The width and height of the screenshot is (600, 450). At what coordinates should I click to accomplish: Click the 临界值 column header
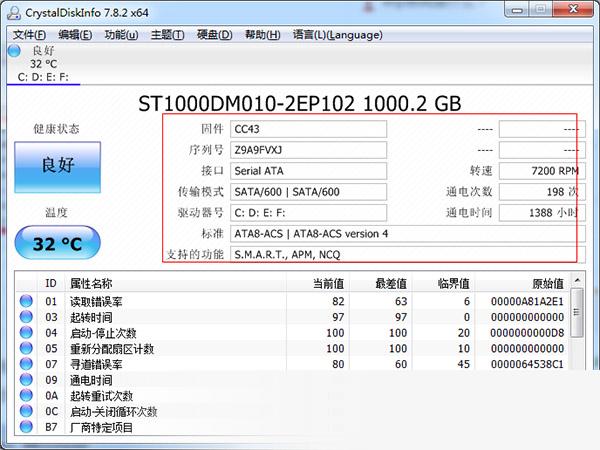443,284
